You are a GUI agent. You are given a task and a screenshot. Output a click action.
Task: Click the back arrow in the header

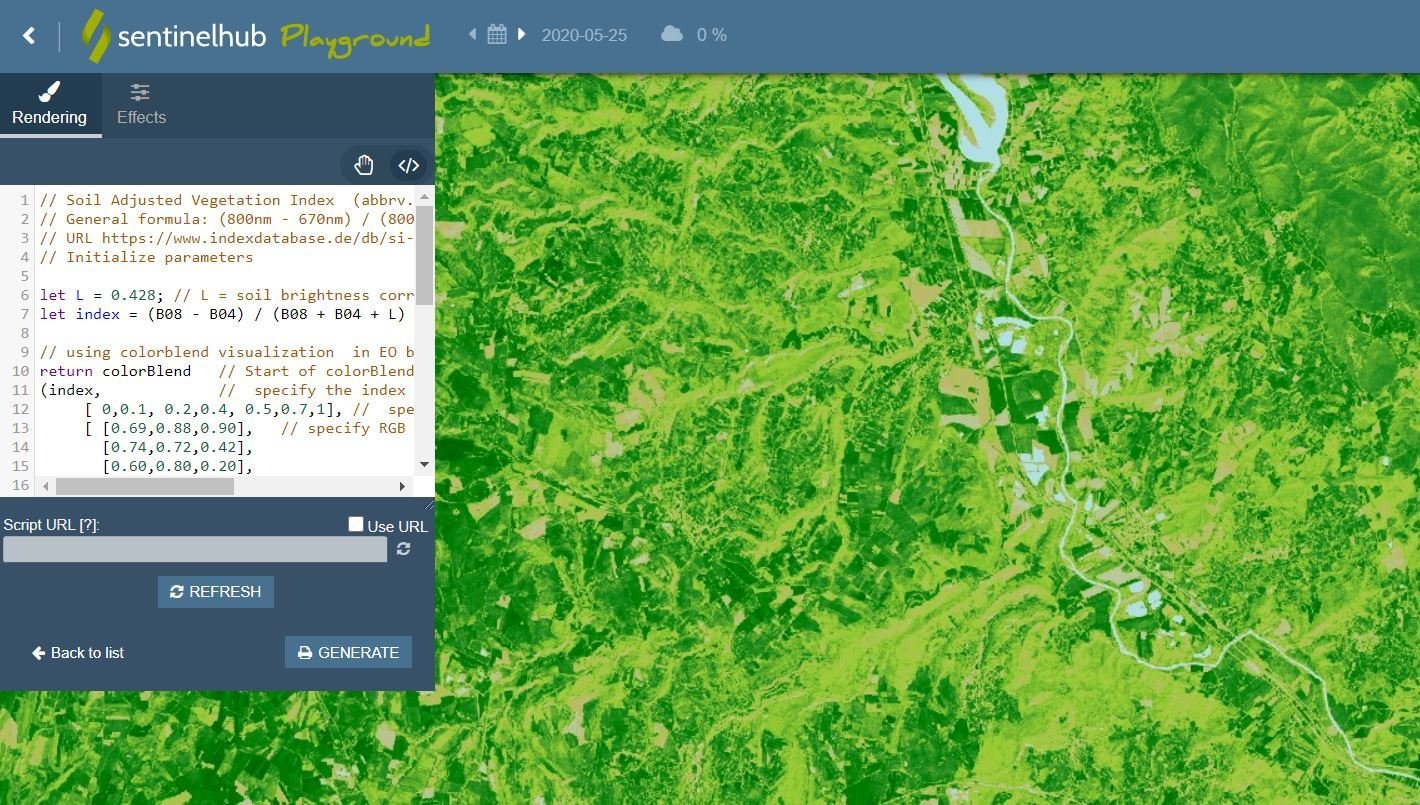[29, 36]
